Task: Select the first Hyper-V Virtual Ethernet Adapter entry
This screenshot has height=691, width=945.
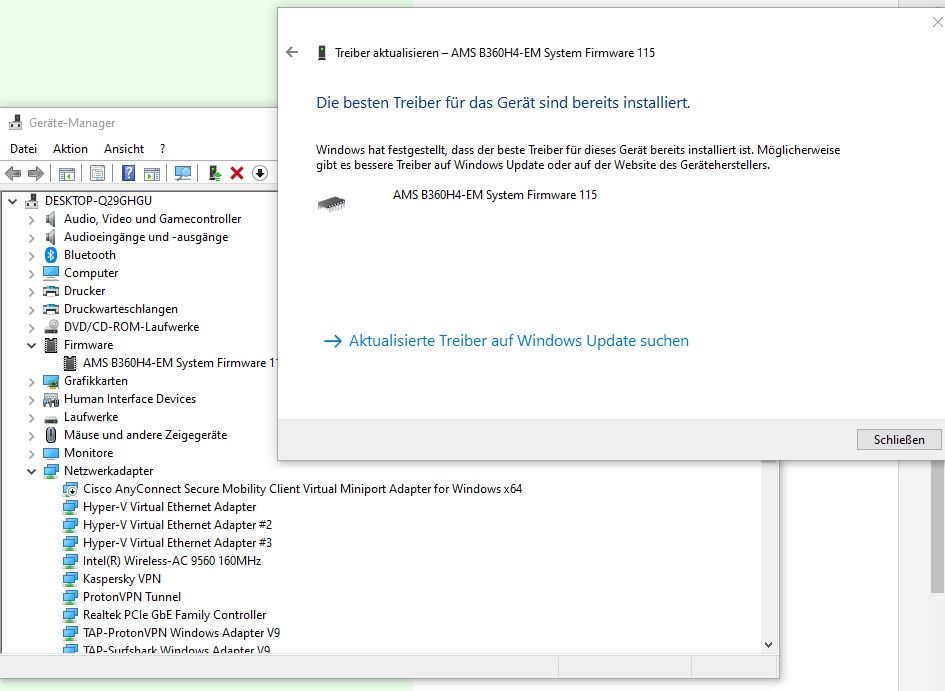Action: pos(169,507)
